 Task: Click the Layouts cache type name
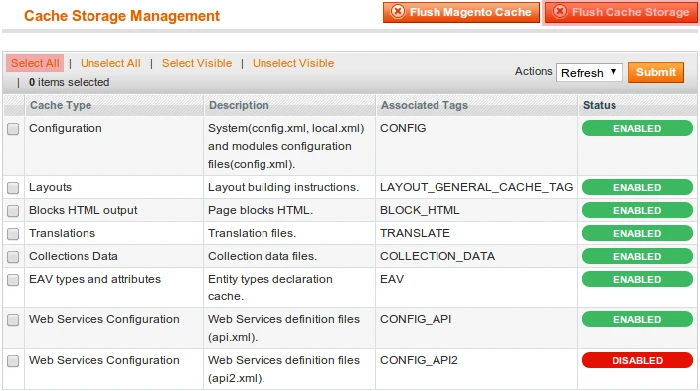pyautogui.click(x=50, y=187)
